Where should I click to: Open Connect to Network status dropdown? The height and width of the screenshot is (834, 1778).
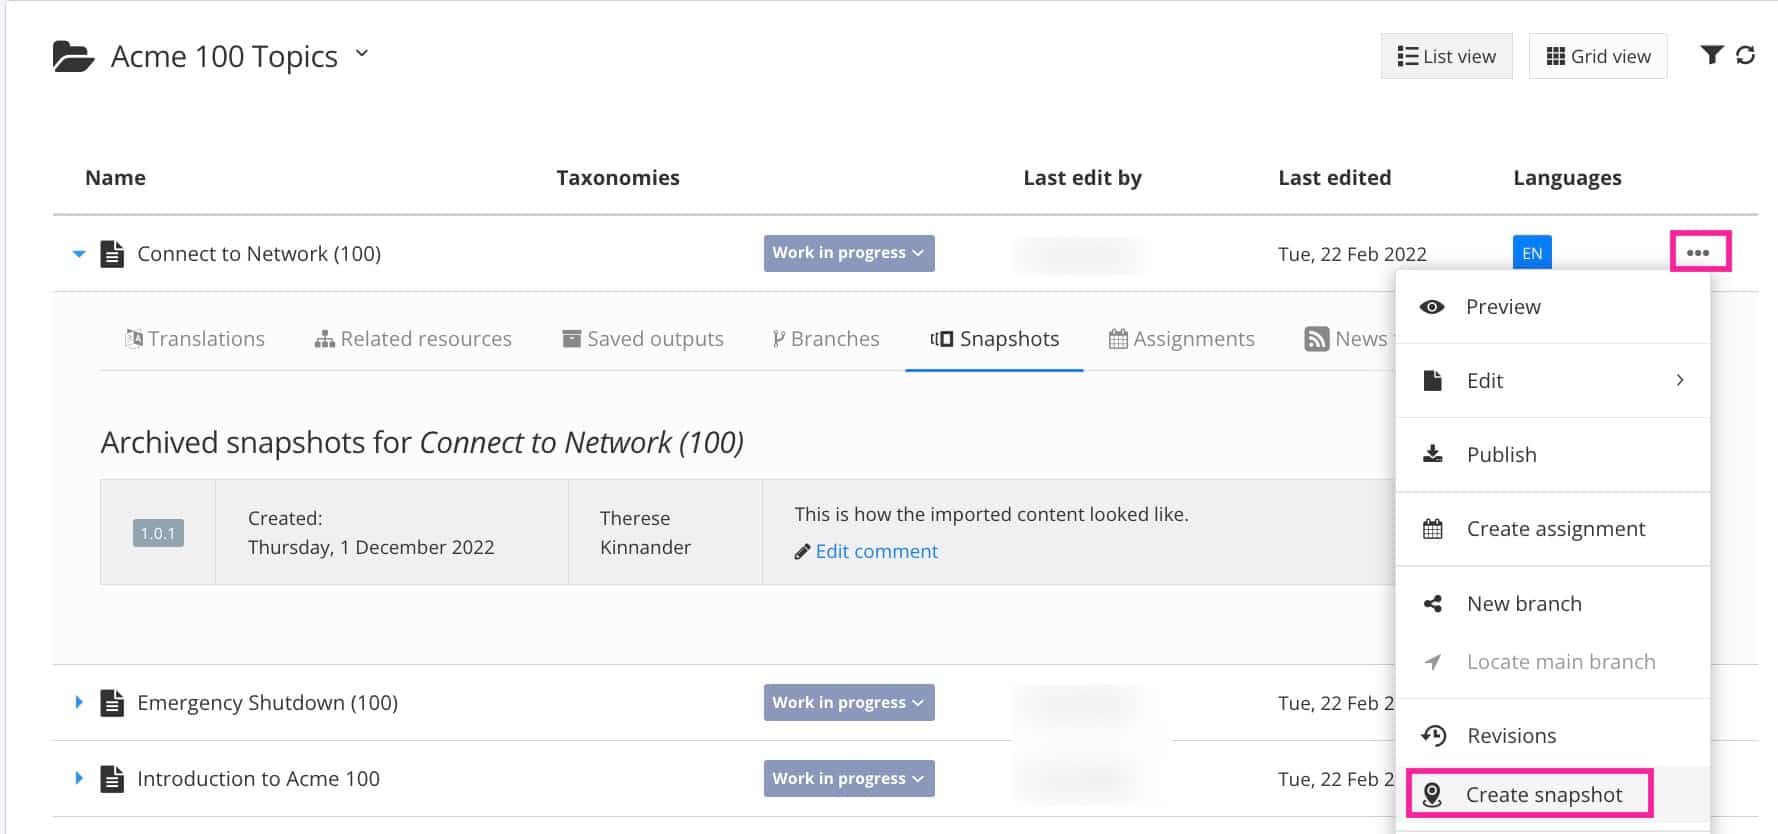pyautogui.click(x=849, y=253)
